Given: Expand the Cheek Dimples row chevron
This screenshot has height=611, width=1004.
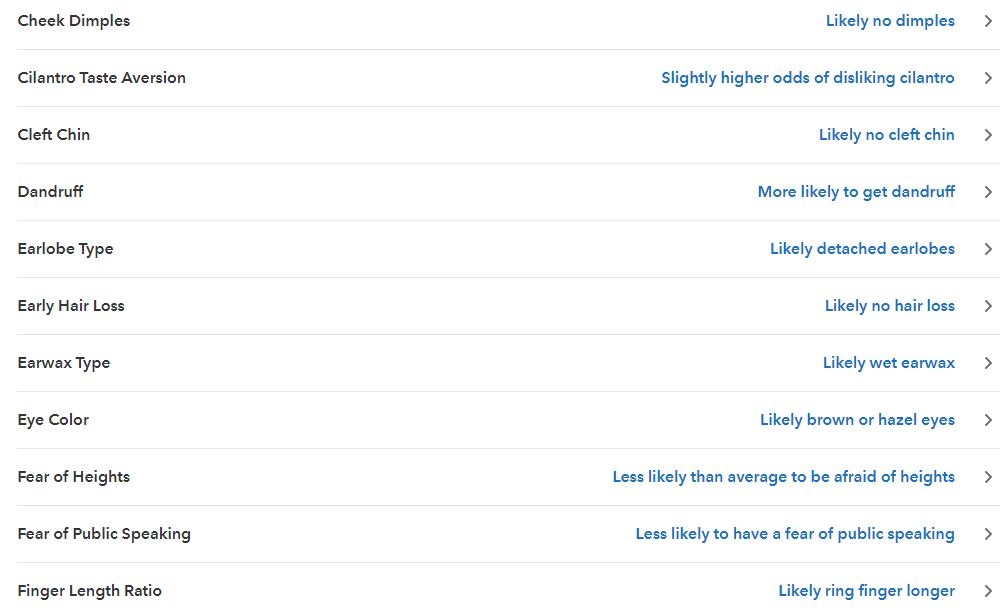Looking at the screenshot, I should tap(987, 21).
